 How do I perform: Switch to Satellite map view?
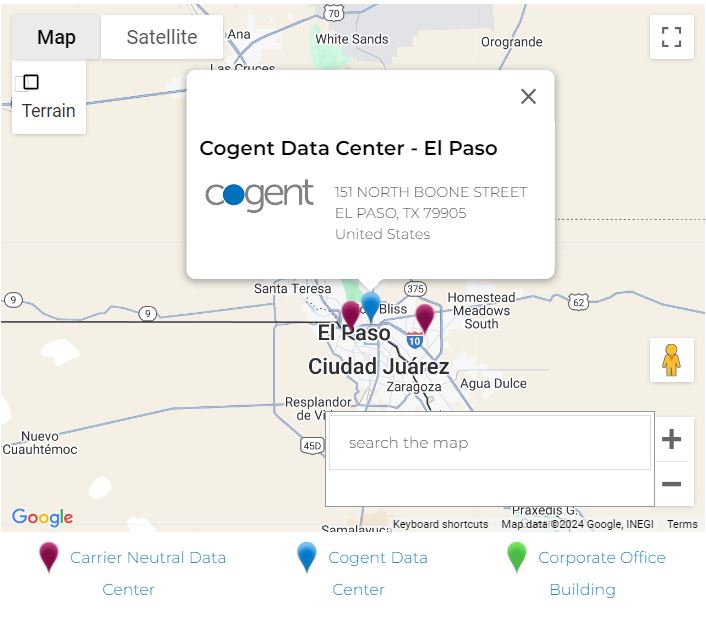(162, 37)
